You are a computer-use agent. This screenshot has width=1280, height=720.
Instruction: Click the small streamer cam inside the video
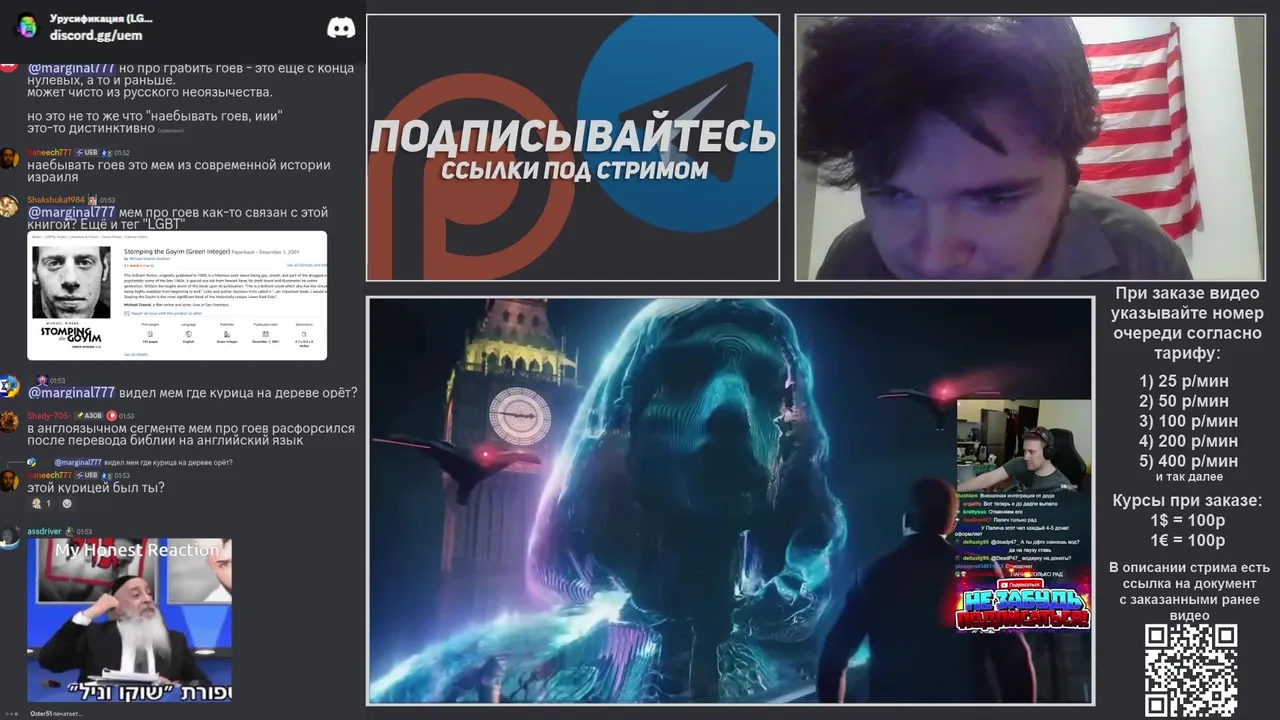click(x=1024, y=445)
